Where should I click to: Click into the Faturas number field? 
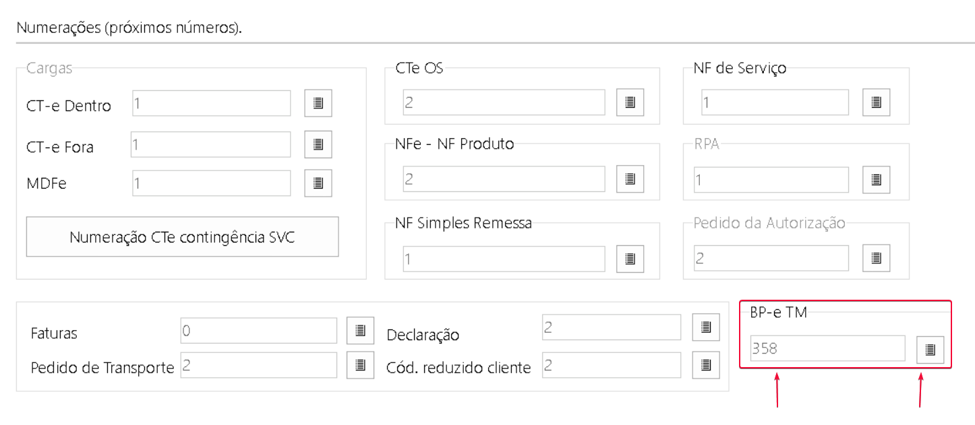(x=259, y=331)
